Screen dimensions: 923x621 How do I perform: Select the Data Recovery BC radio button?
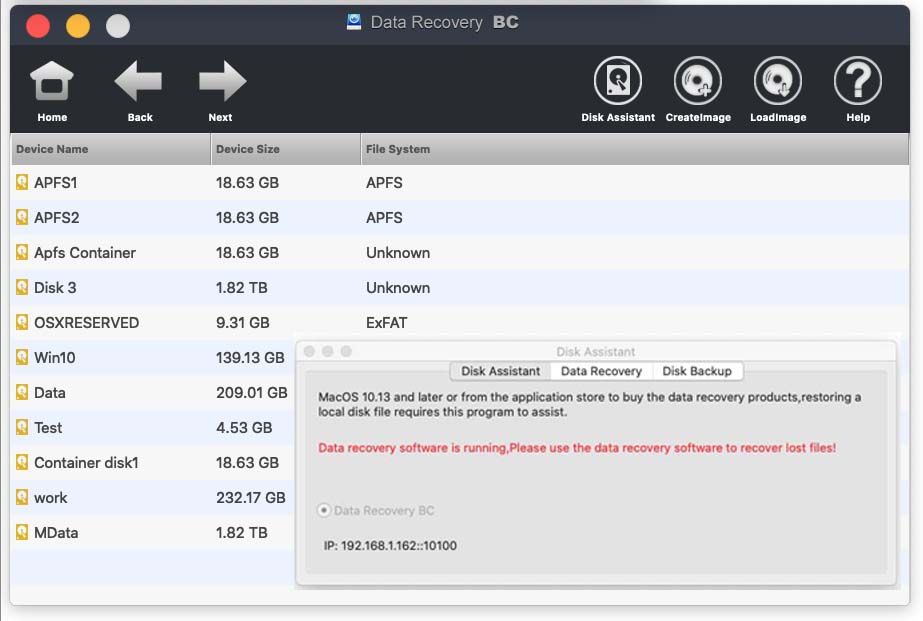[324, 510]
